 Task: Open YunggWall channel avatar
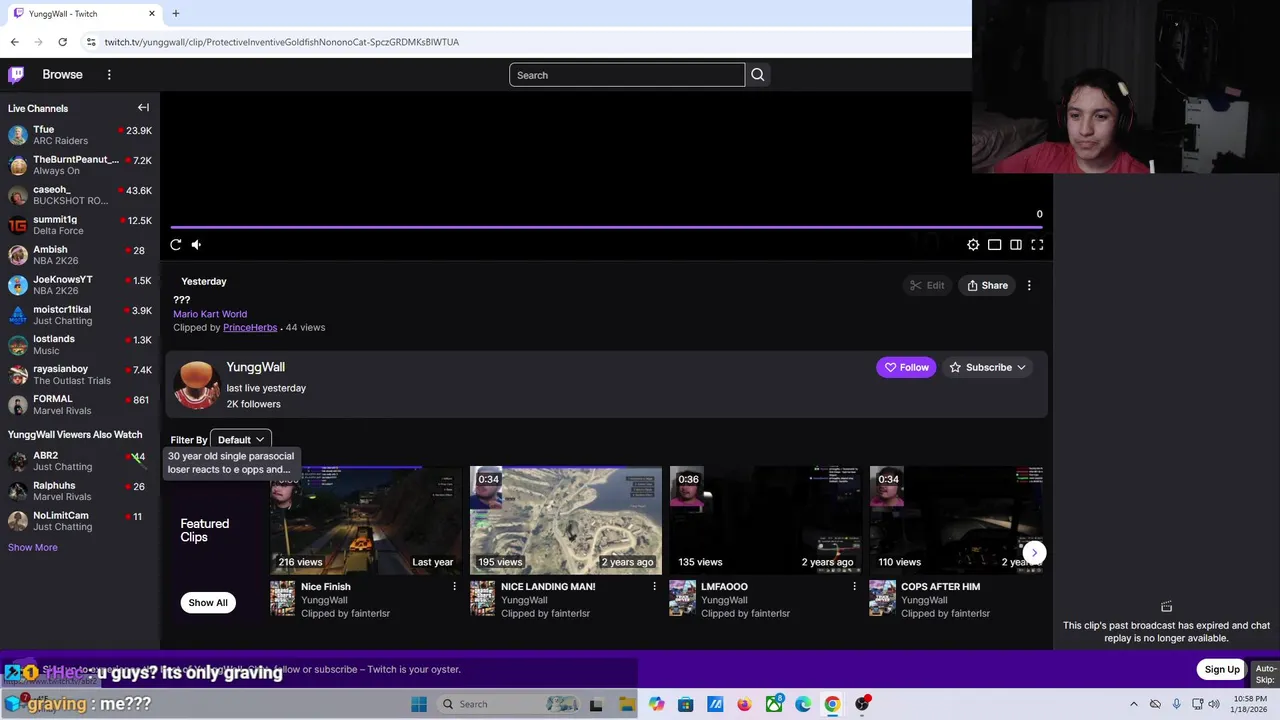click(x=197, y=385)
